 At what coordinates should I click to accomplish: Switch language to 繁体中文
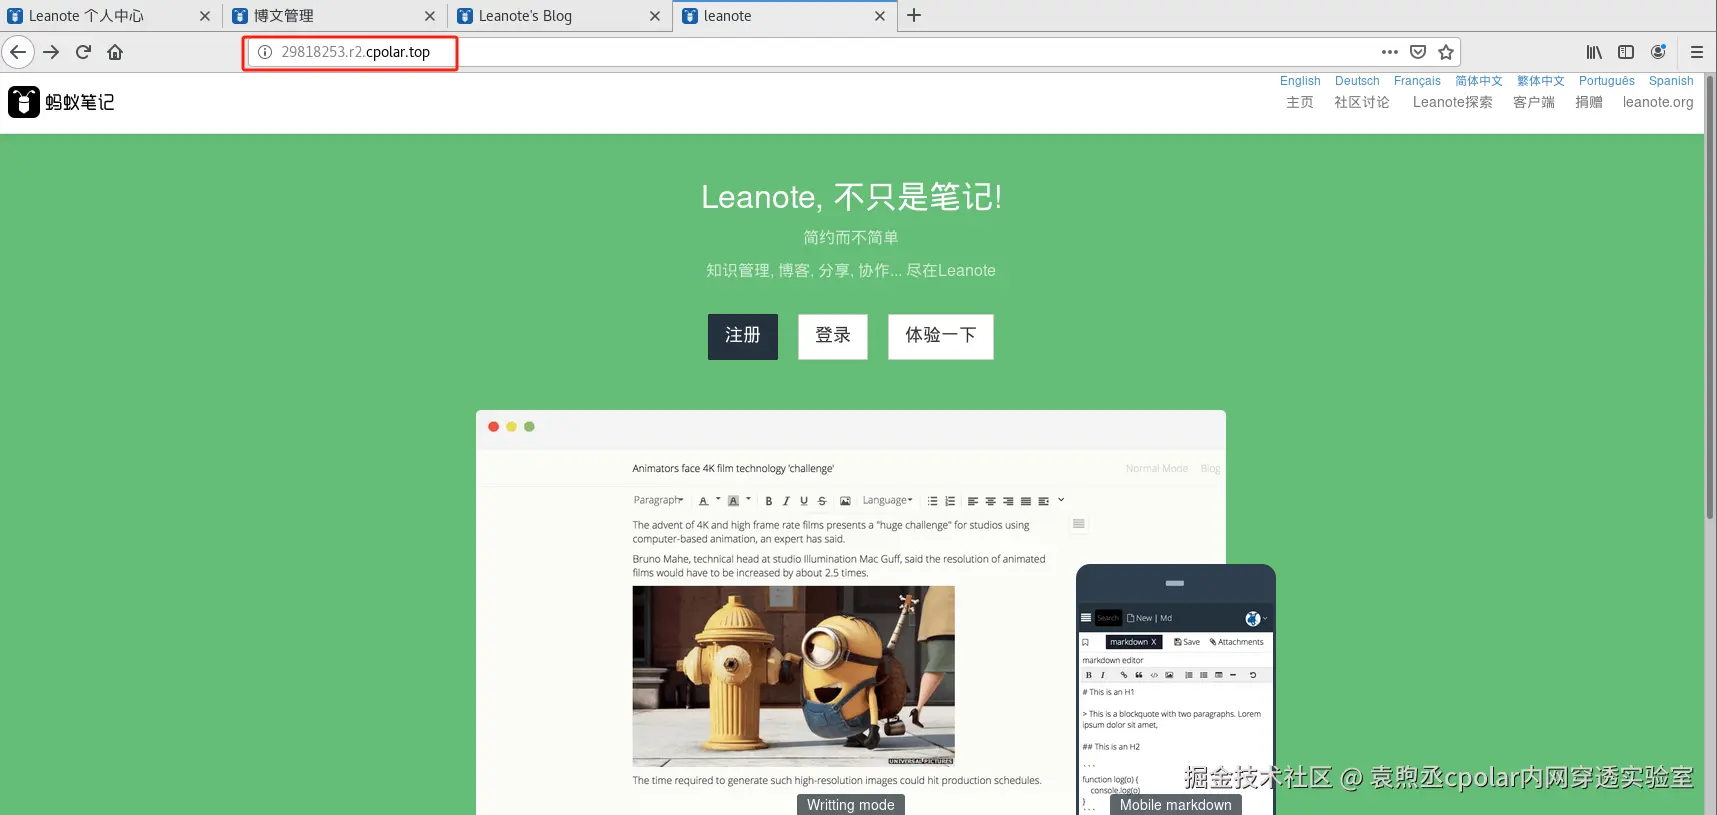1541,81
